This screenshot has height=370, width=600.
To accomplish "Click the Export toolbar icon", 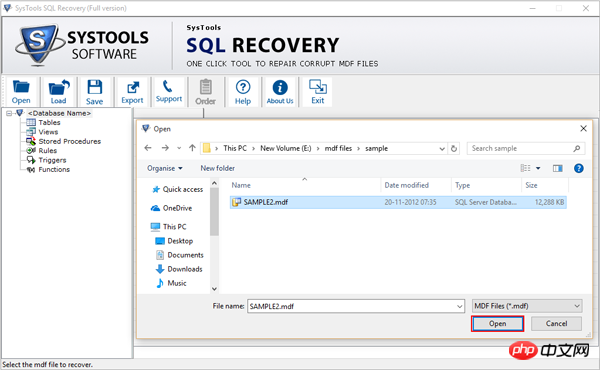I will [132, 91].
